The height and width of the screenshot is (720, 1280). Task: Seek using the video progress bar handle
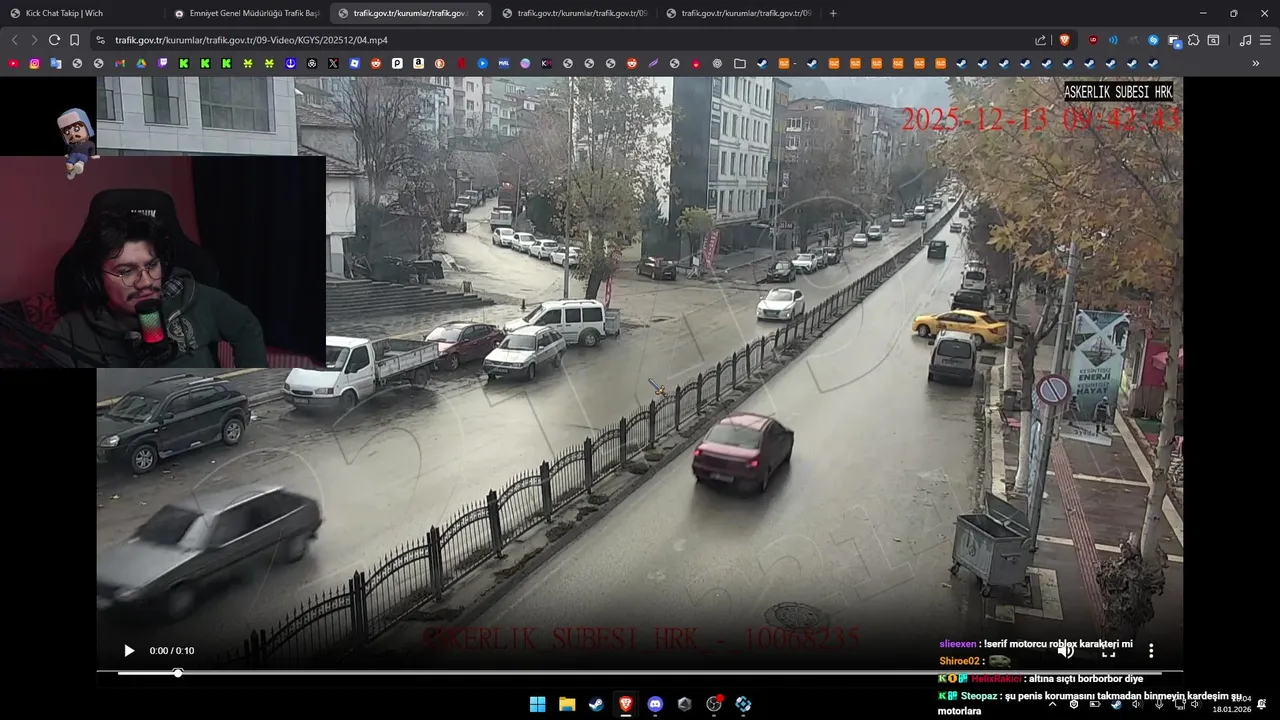pos(178,673)
